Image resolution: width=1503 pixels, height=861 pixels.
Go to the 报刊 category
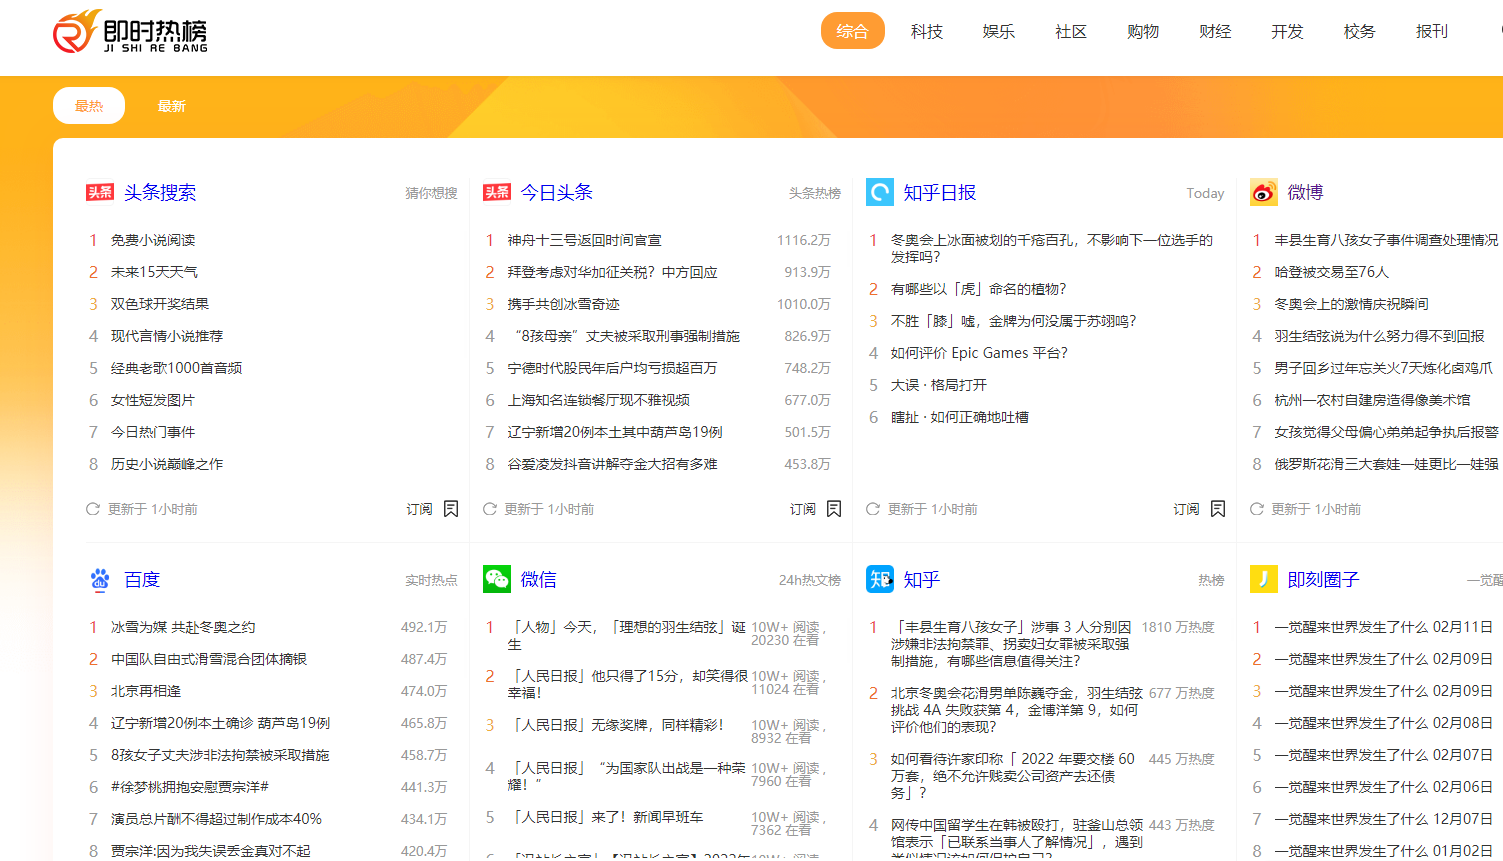click(x=1431, y=31)
